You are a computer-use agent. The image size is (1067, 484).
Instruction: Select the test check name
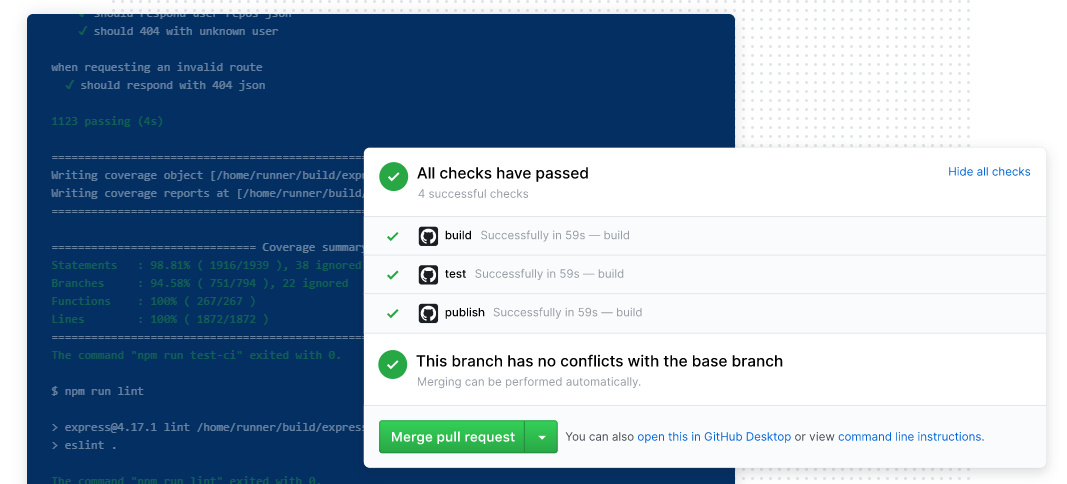(455, 274)
